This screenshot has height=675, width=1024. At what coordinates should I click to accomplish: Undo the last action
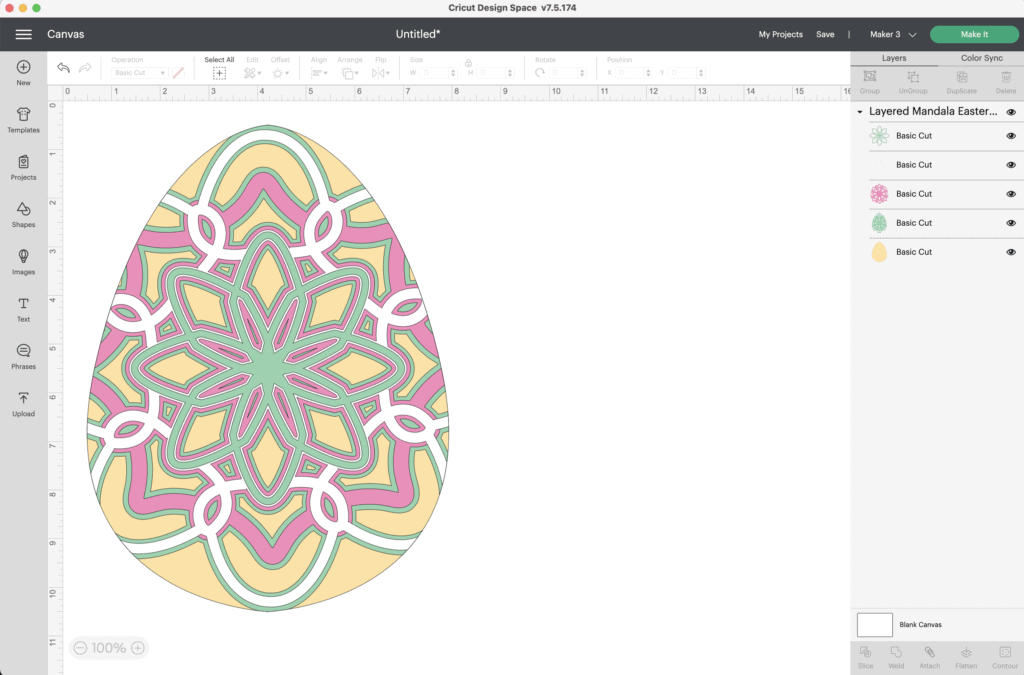click(x=63, y=68)
